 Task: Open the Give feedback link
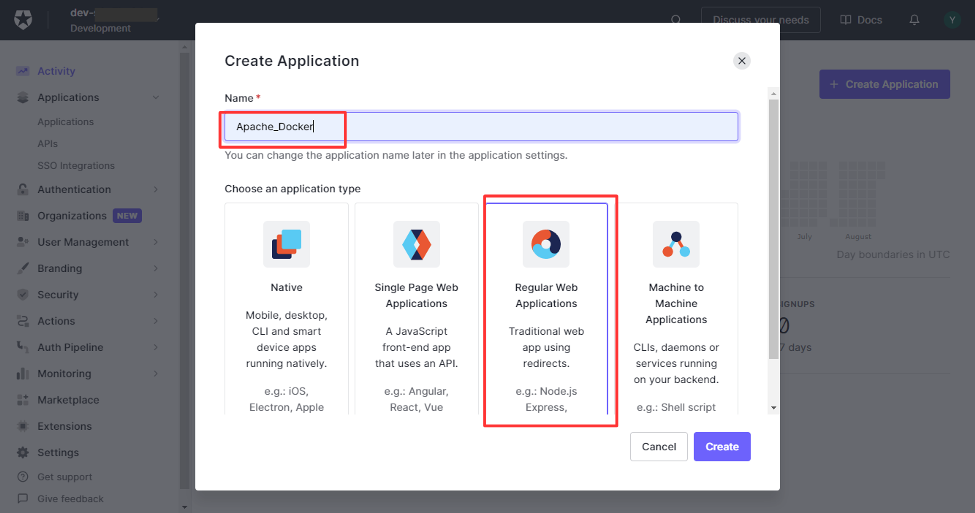coord(70,499)
